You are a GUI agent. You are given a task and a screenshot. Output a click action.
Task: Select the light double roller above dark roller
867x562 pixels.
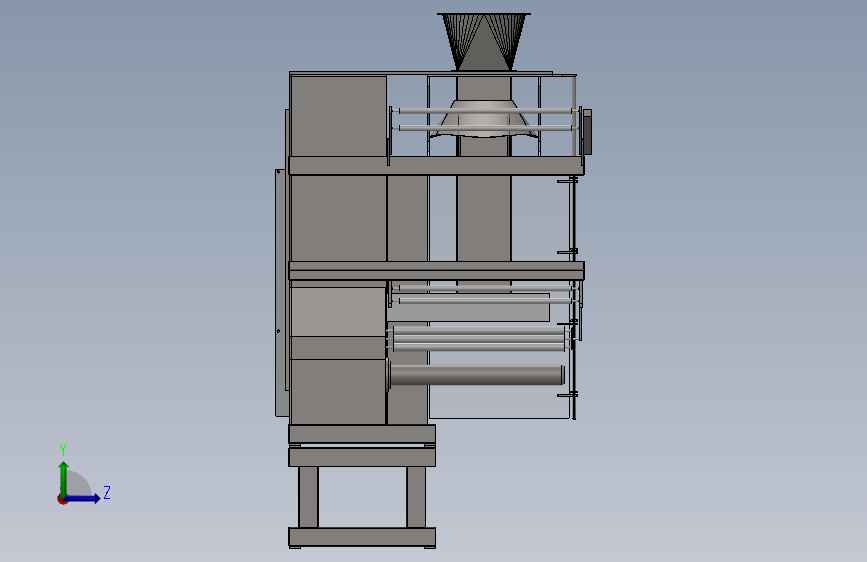click(479, 338)
